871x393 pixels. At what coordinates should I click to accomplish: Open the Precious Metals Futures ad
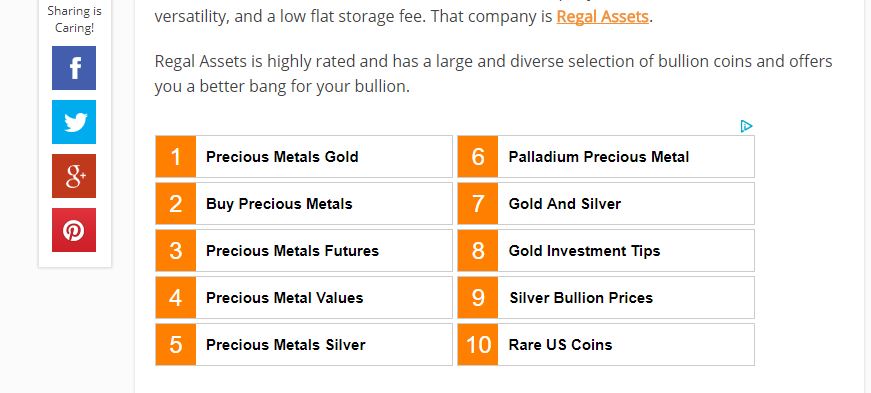tap(304, 251)
